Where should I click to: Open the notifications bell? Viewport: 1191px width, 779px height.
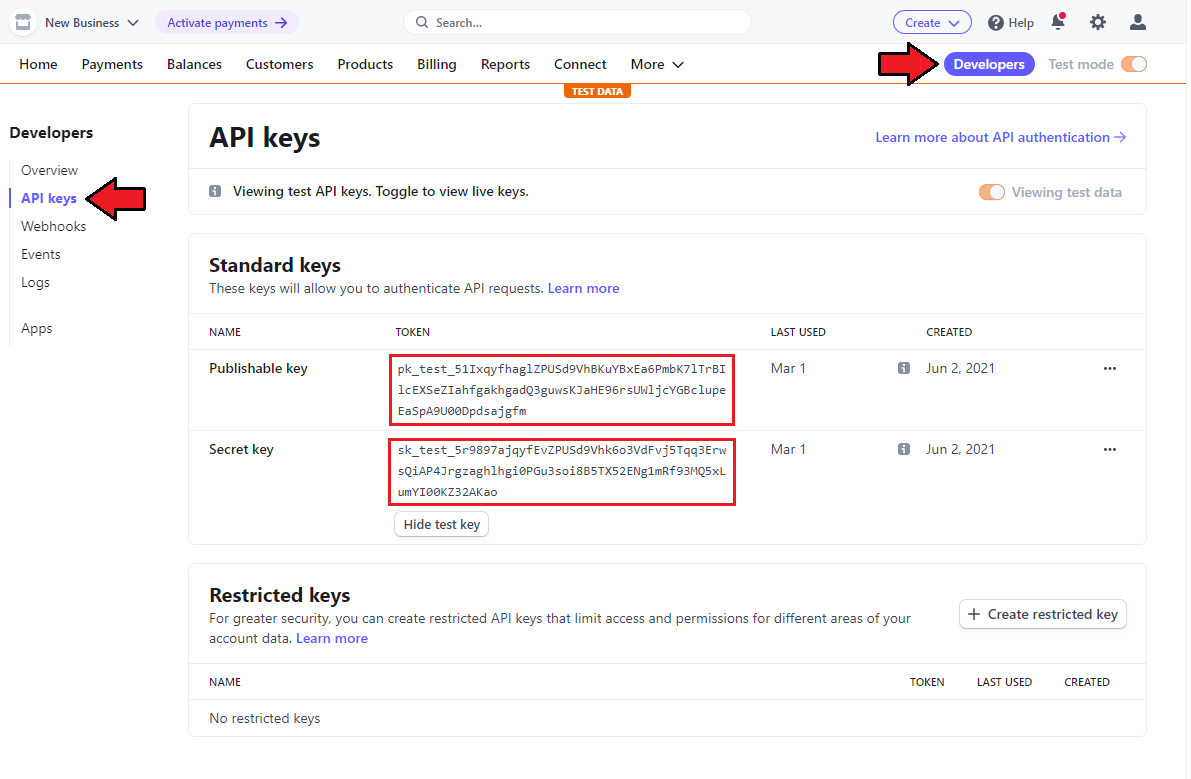pyautogui.click(x=1060, y=21)
